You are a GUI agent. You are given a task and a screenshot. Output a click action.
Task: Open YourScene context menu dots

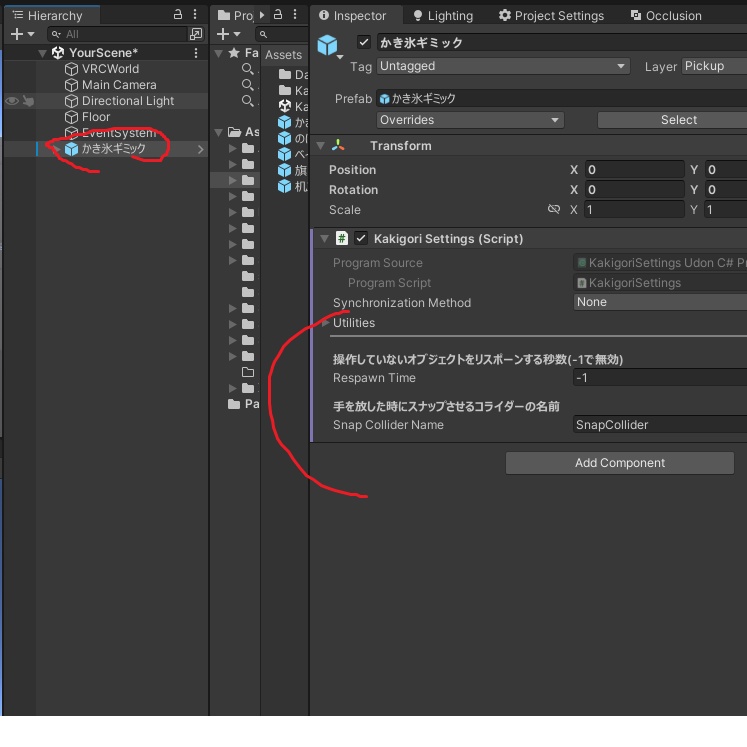tap(196, 53)
